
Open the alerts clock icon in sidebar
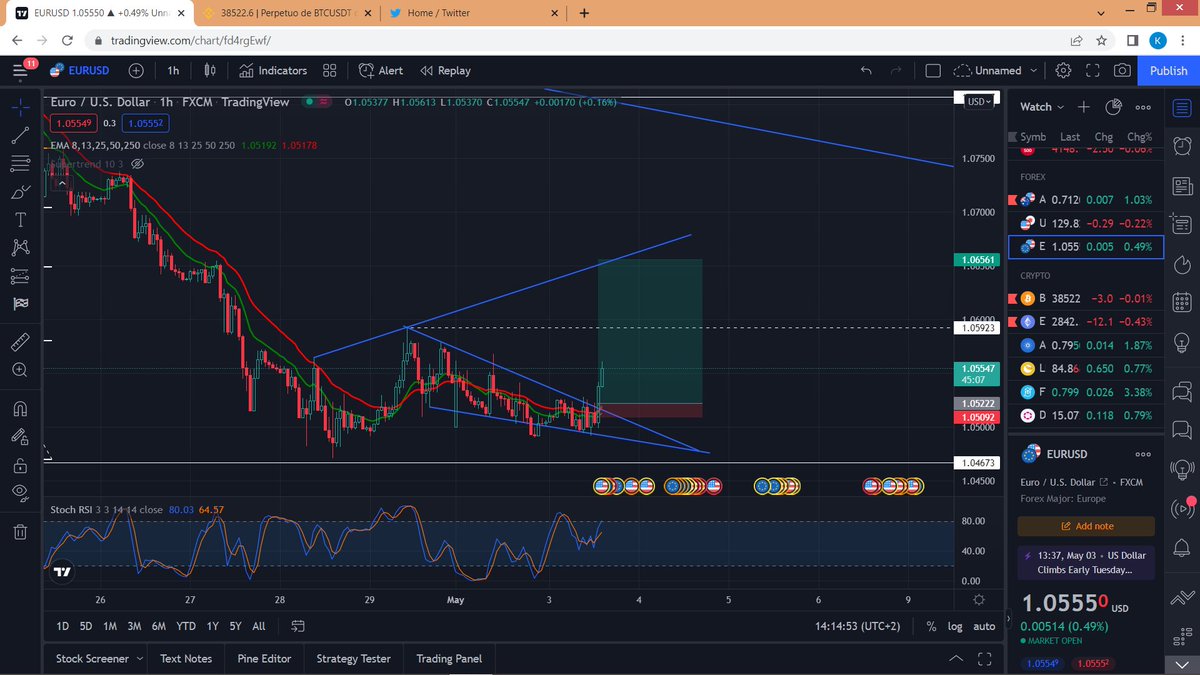click(1182, 146)
